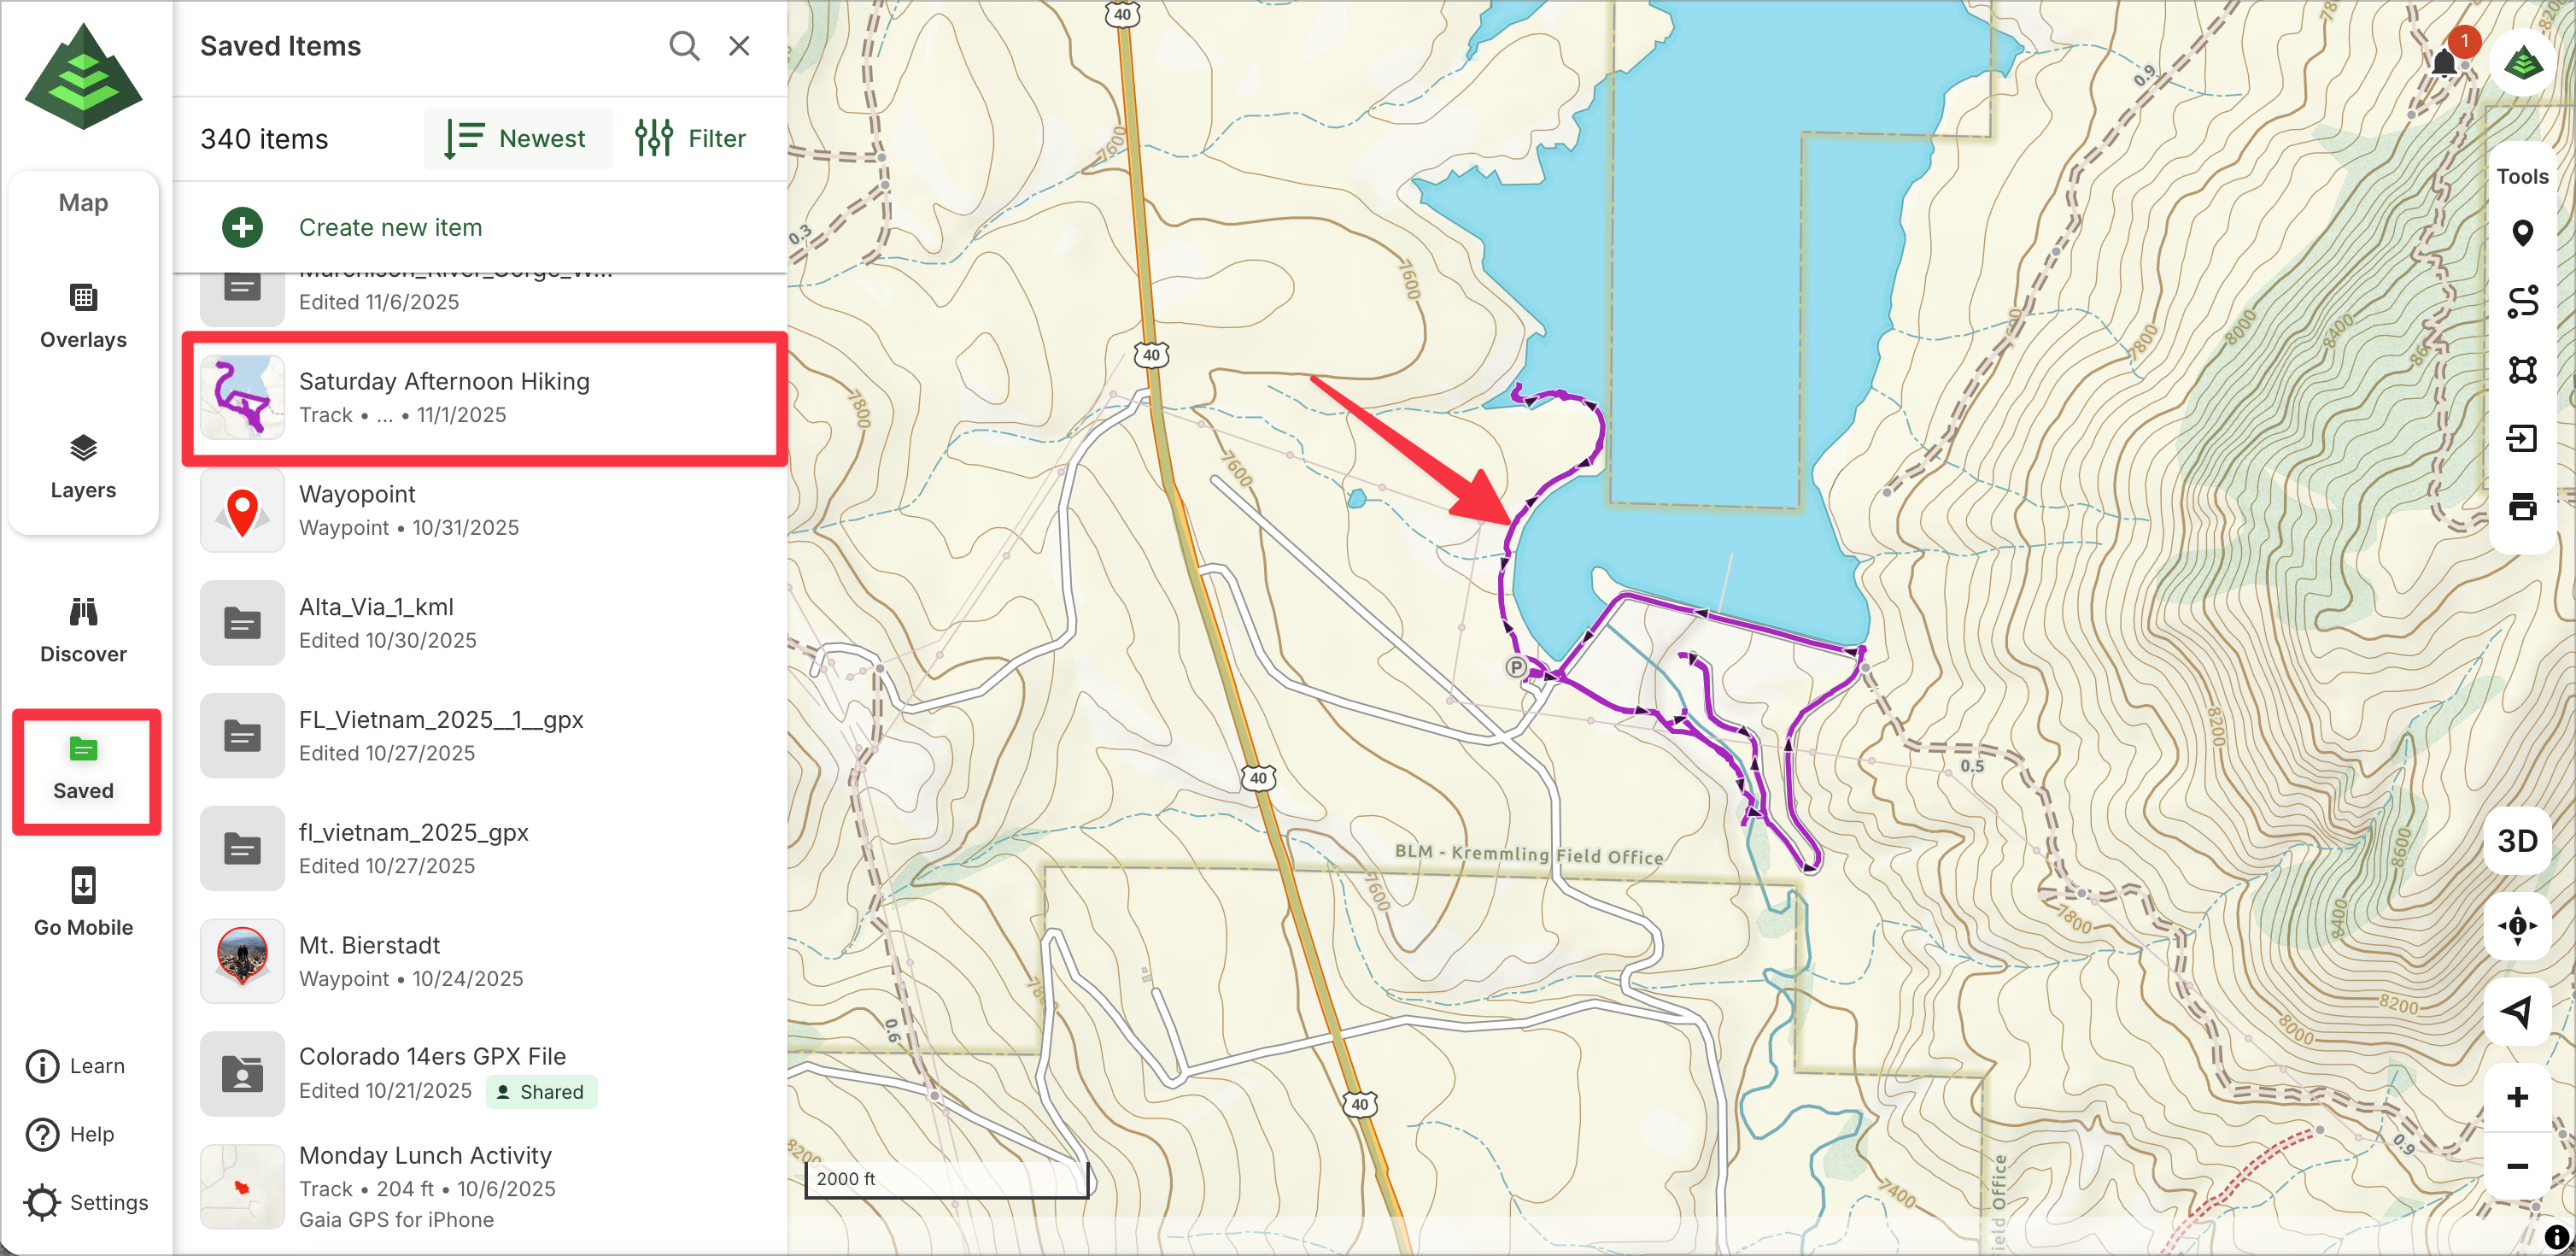This screenshot has height=1256, width=2576.
Task: Open Saturday Afternoon Hiking track thumbnail
Action: point(243,397)
